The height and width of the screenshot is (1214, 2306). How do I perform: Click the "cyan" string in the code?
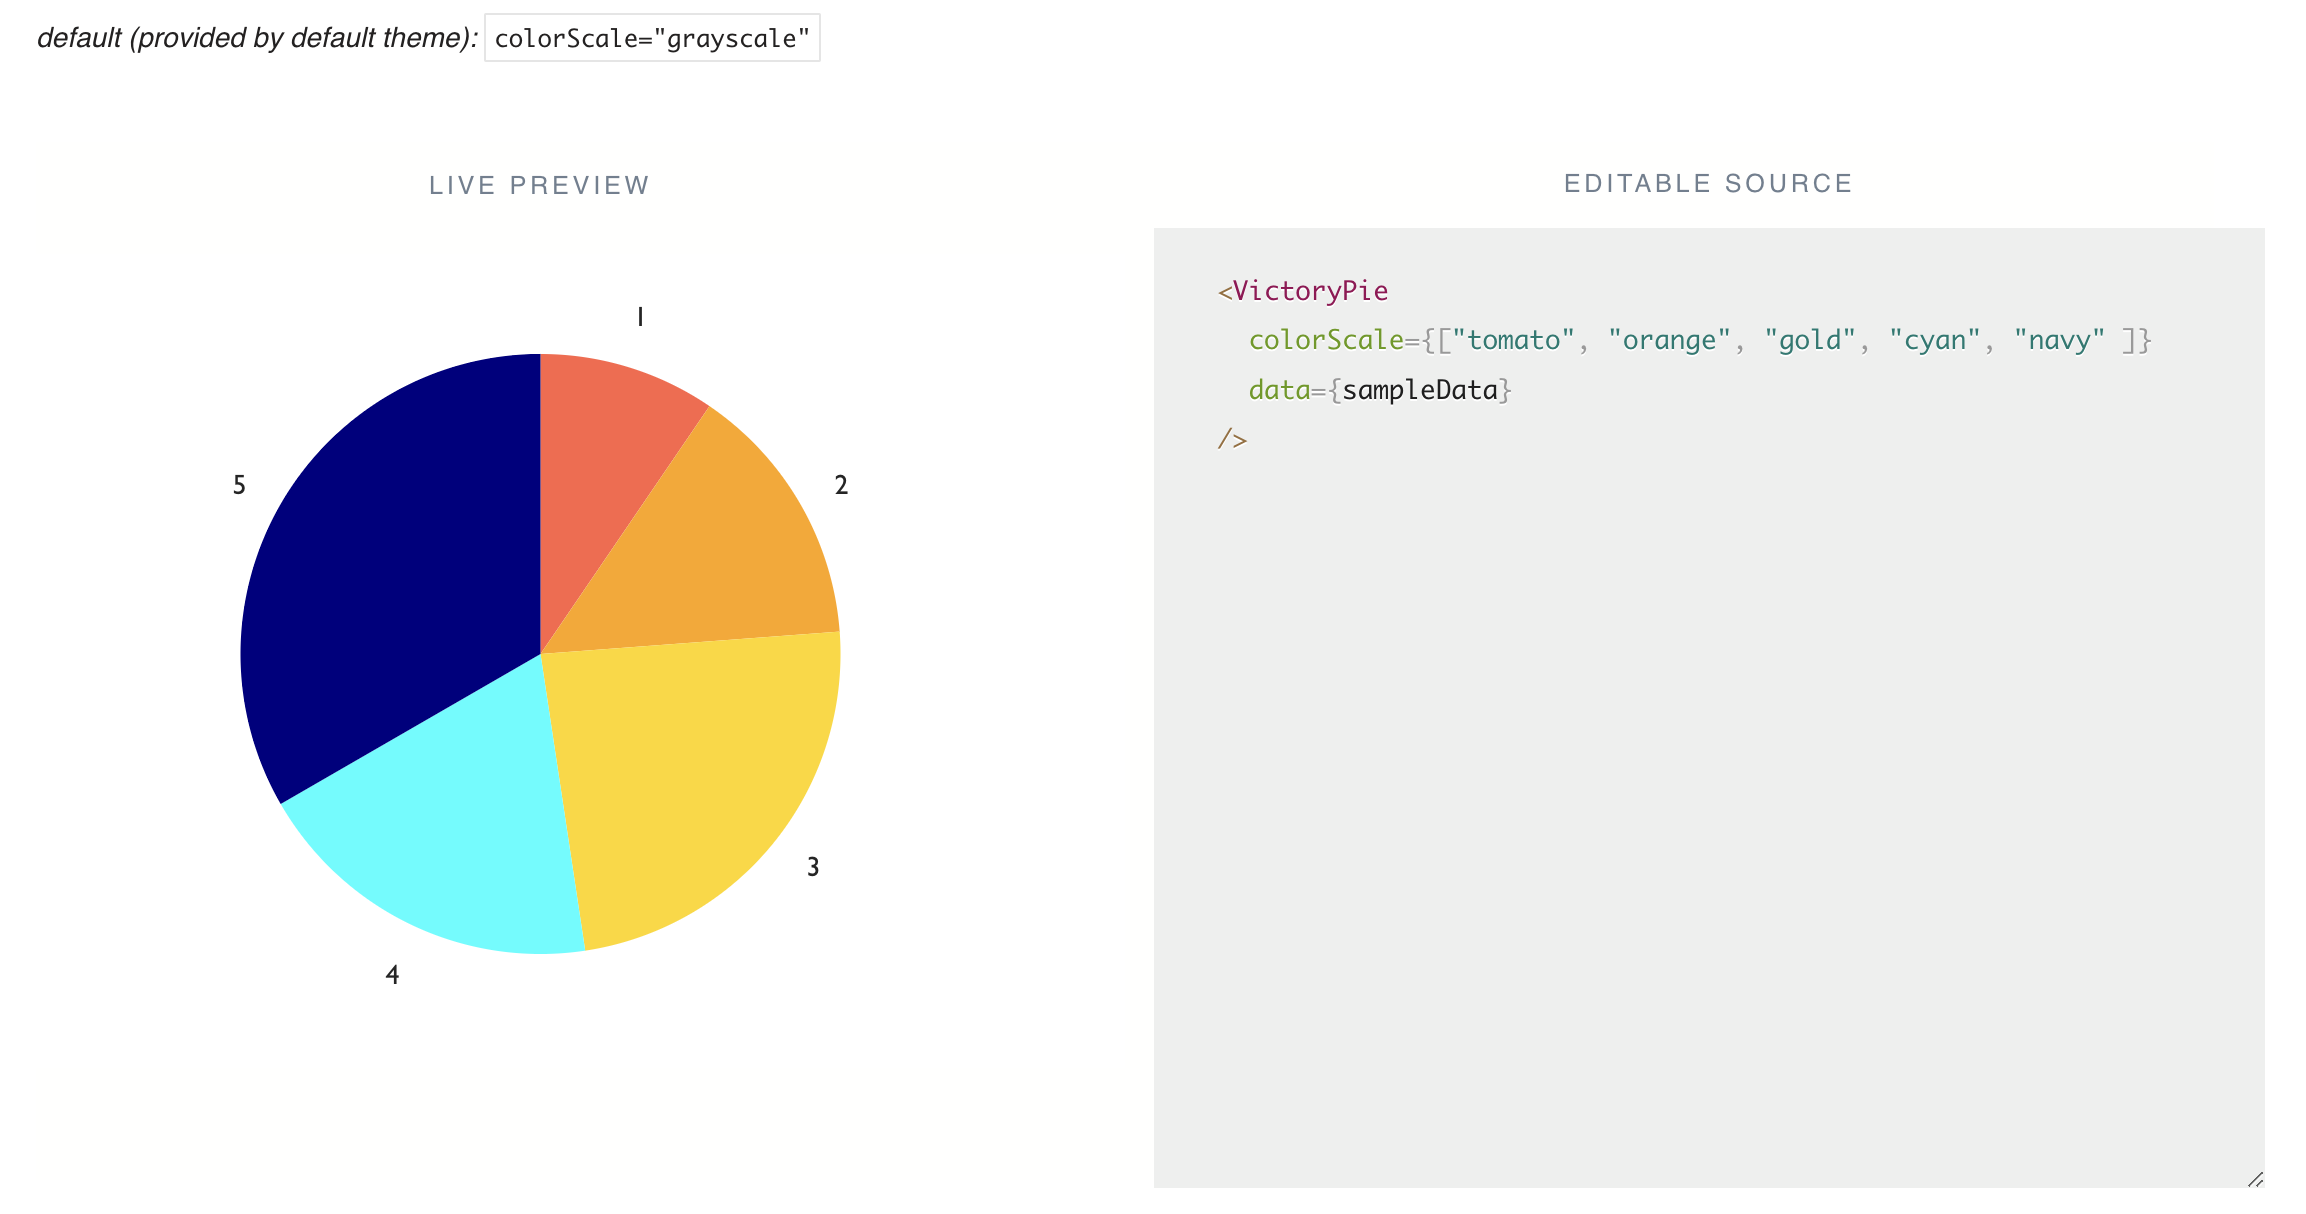(x=1935, y=339)
